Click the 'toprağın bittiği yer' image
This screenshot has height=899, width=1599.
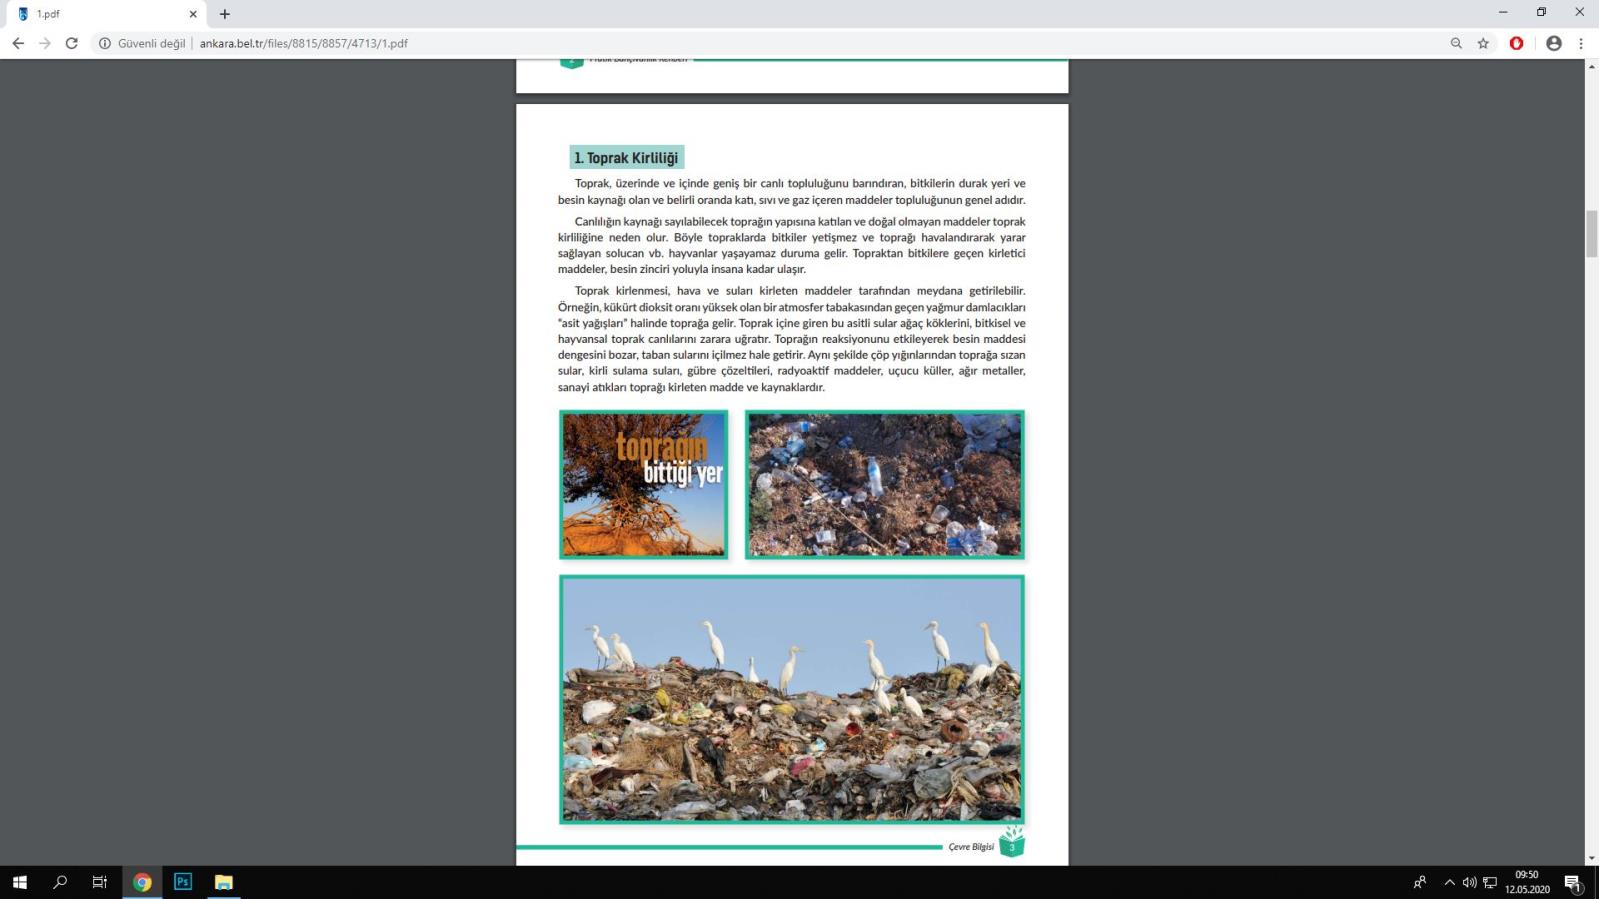[x=643, y=484]
